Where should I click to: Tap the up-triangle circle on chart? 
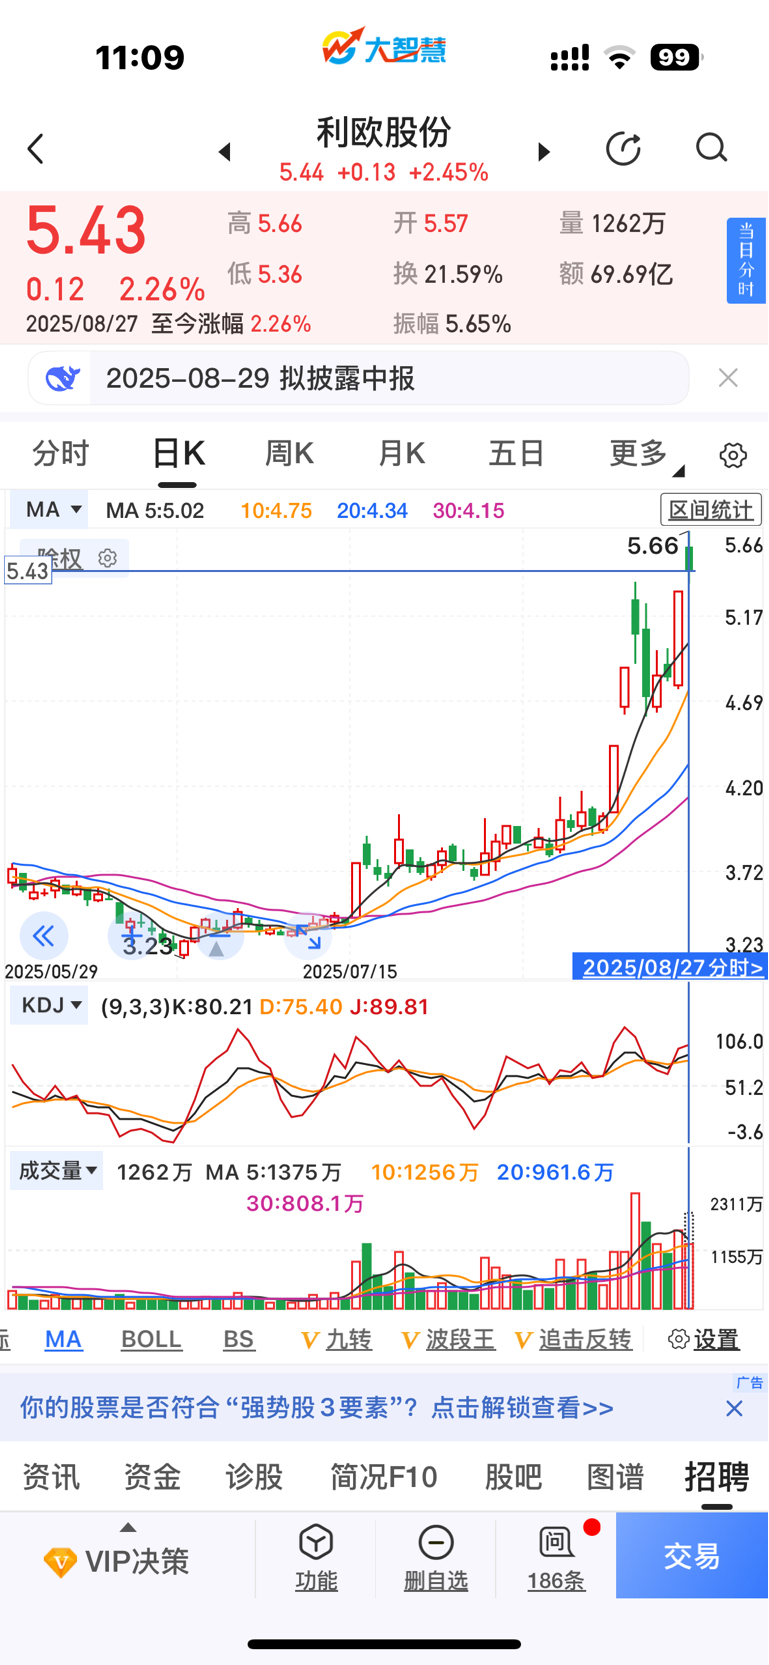pos(216,946)
